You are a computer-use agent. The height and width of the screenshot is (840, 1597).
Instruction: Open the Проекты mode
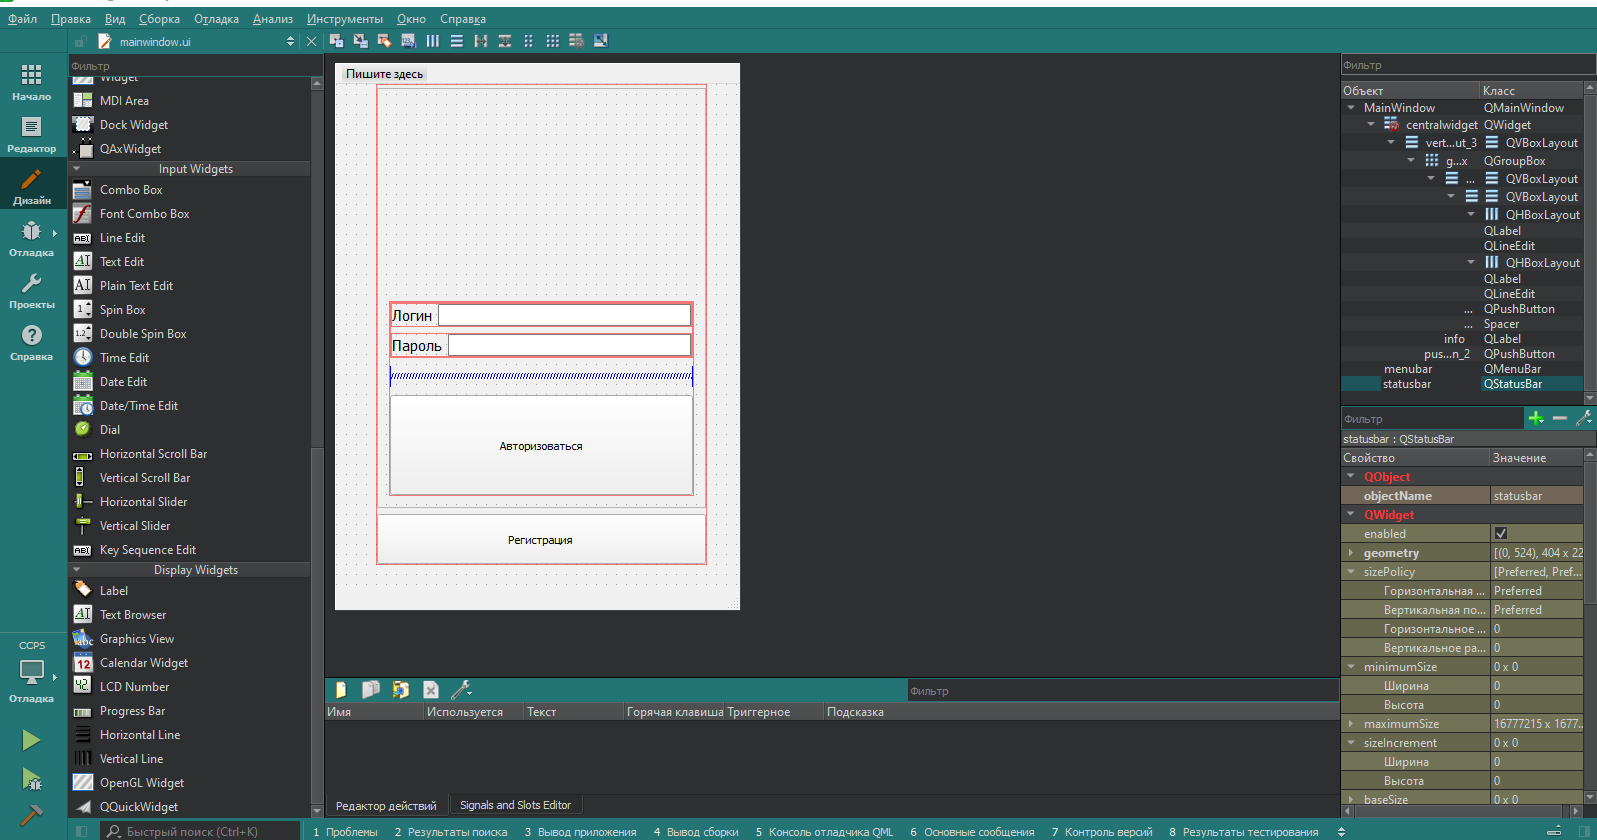coord(32,290)
